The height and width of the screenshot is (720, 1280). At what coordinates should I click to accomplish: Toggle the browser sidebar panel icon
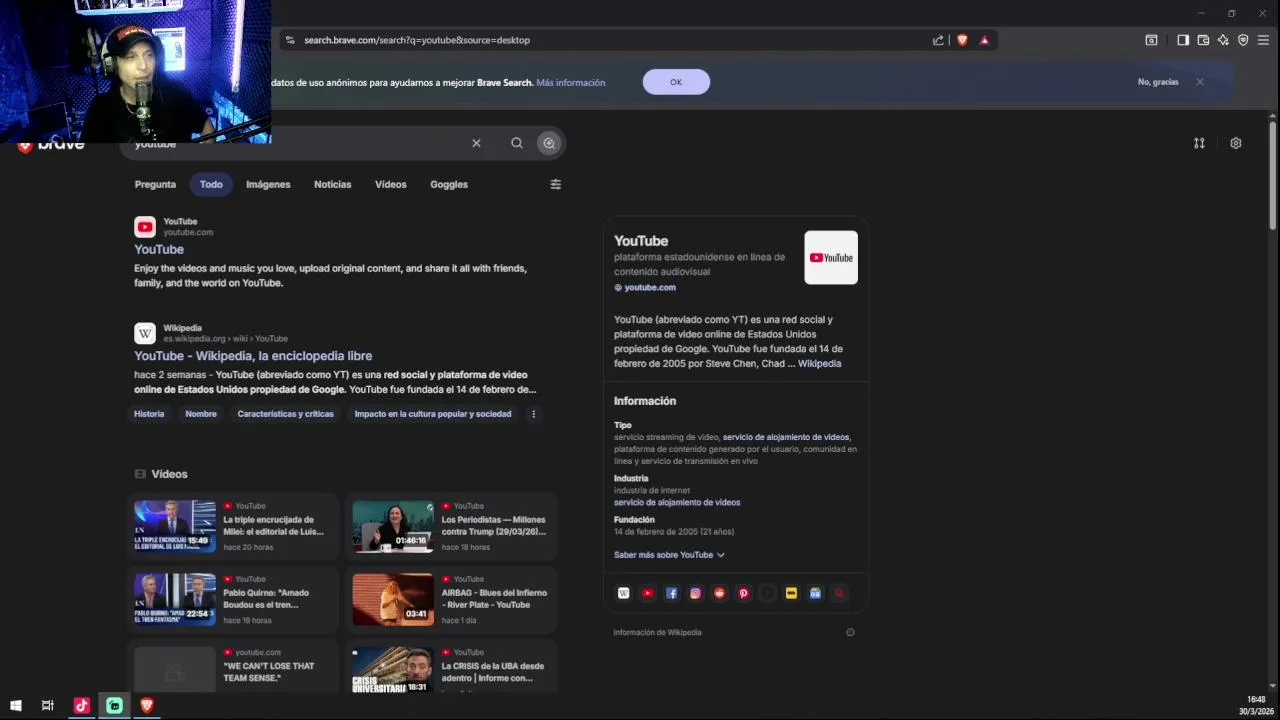click(1183, 40)
